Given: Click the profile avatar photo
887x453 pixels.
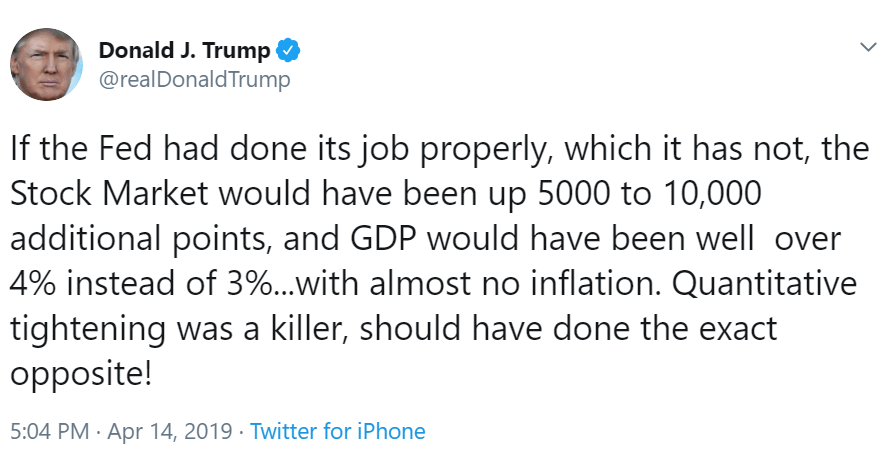Looking at the screenshot, I should pos(46,65).
